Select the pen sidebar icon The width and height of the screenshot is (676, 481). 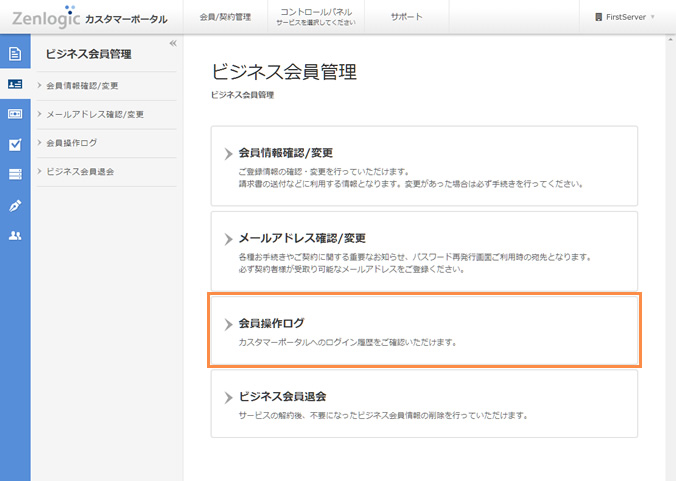(x=15, y=205)
